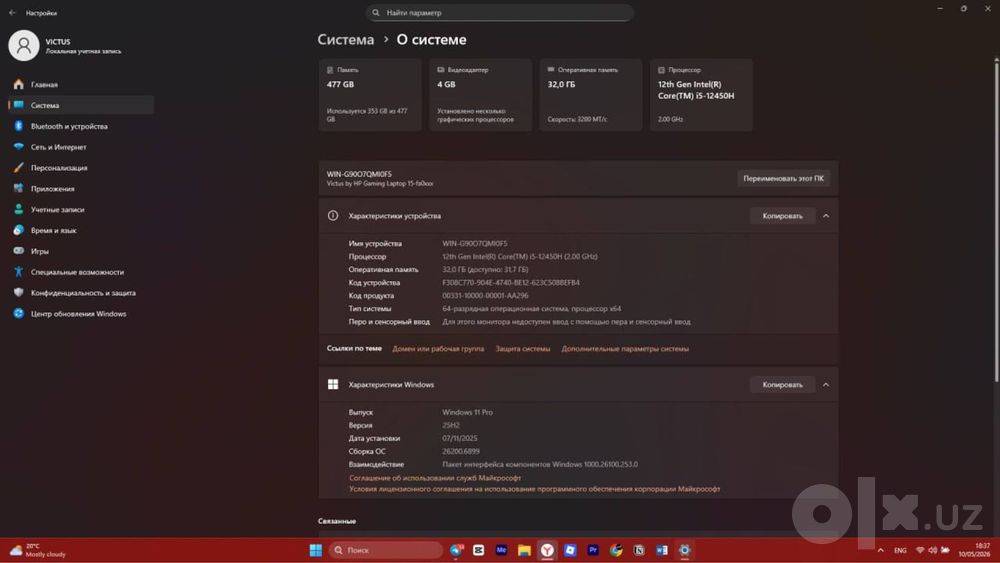This screenshot has width=1000, height=563.
Task: Click the info icon beside Характеристики устройства
Action: (x=333, y=216)
